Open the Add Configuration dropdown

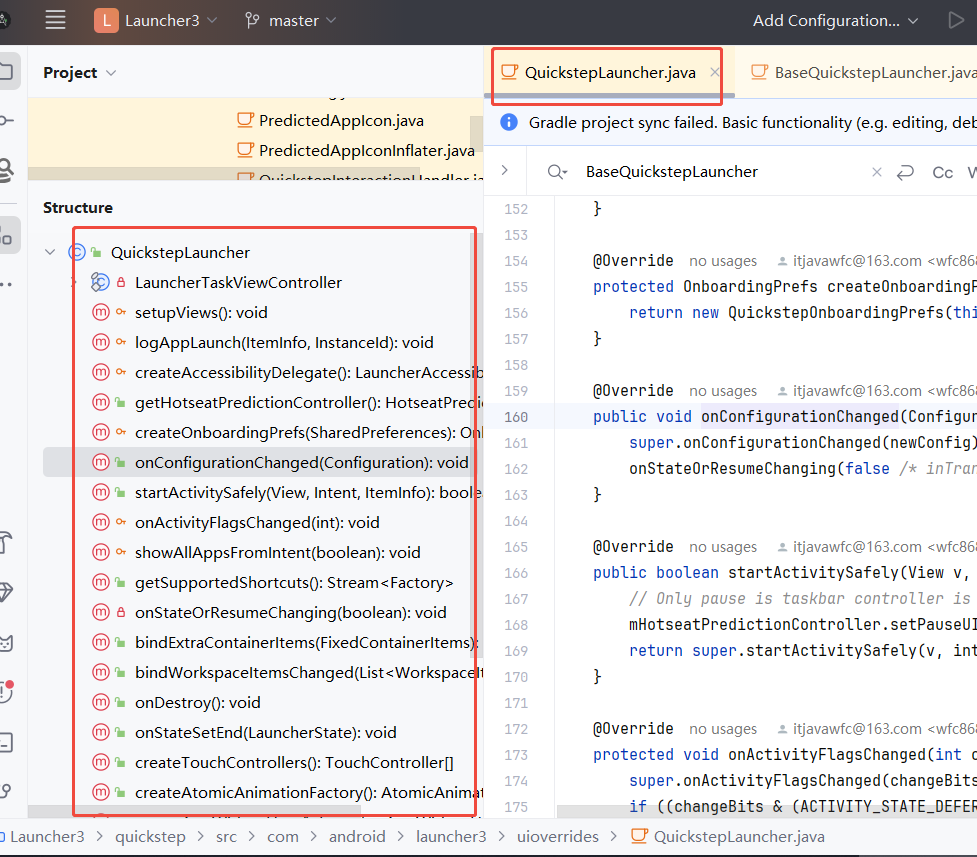(x=835, y=21)
